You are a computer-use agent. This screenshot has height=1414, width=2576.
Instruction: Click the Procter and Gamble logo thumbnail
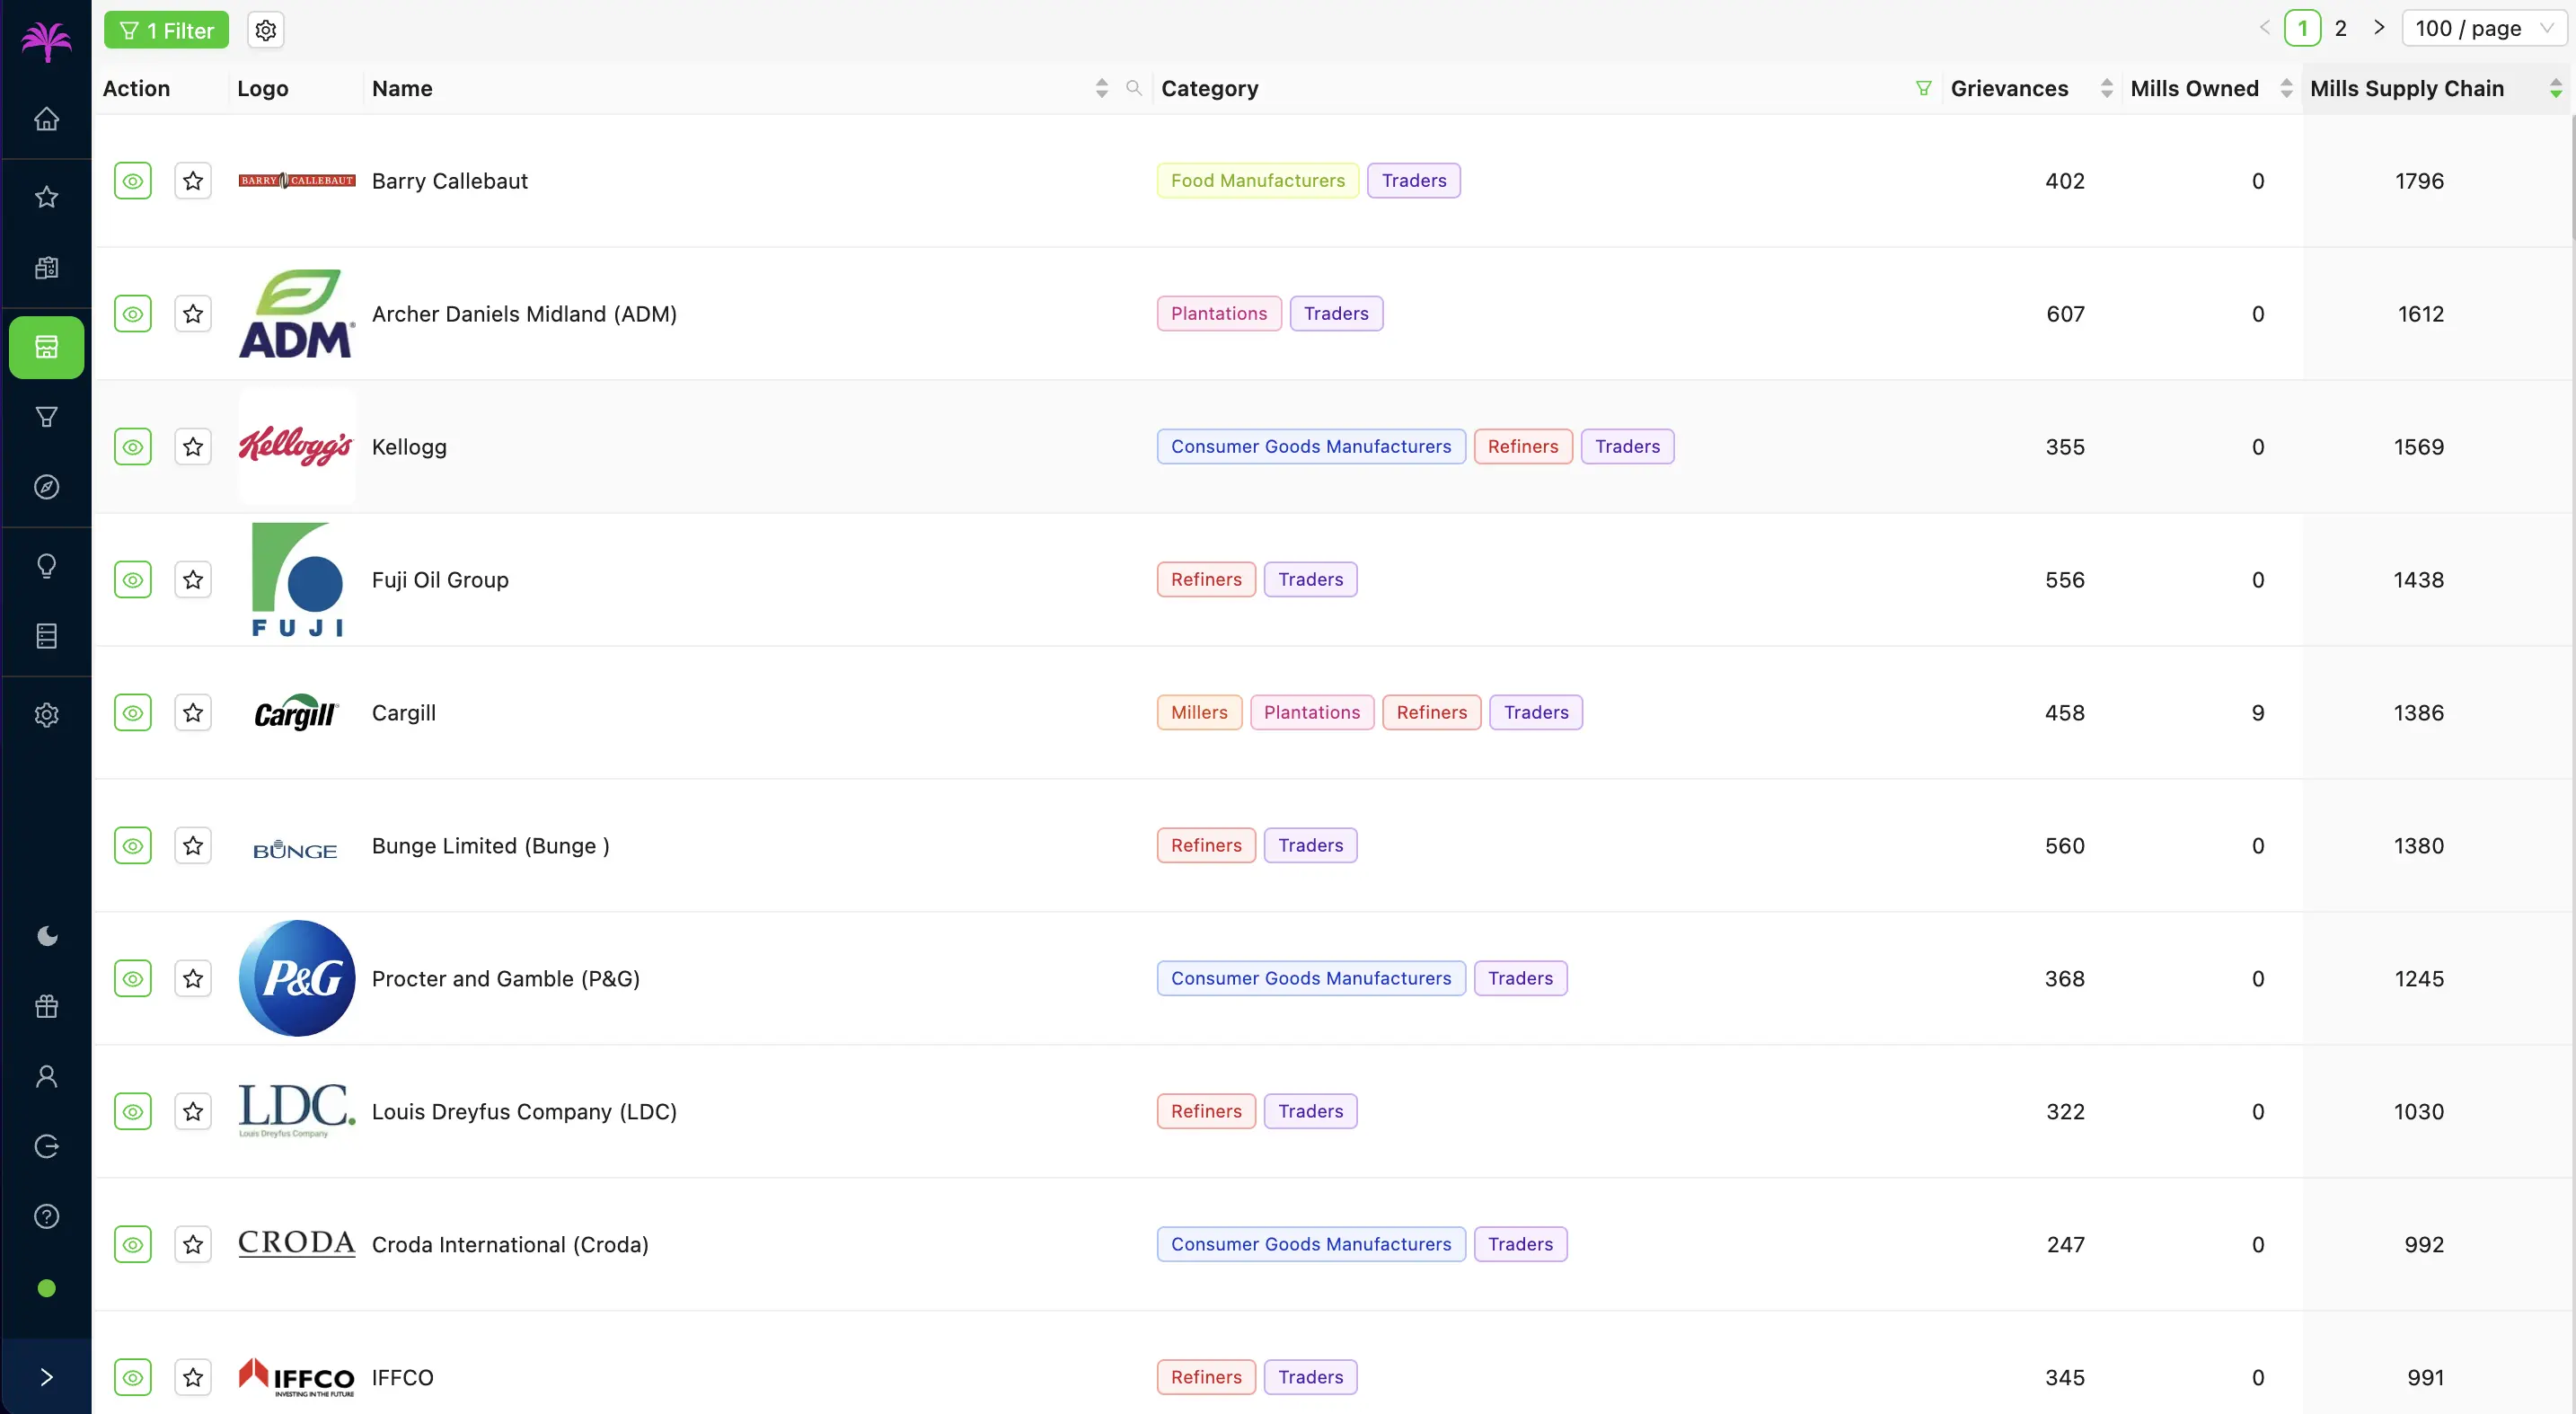coord(297,978)
